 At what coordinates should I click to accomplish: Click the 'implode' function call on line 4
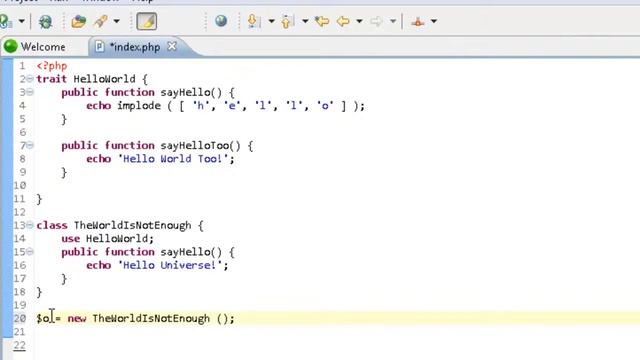pyautogui.click(x=139, y=106)
